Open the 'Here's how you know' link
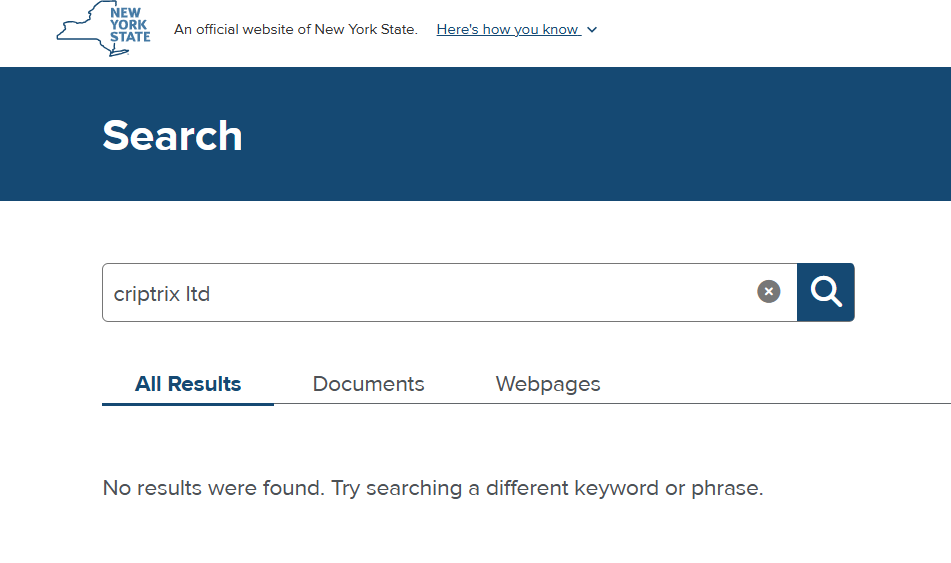Screen dimensions: 951x563 [507, 30]
